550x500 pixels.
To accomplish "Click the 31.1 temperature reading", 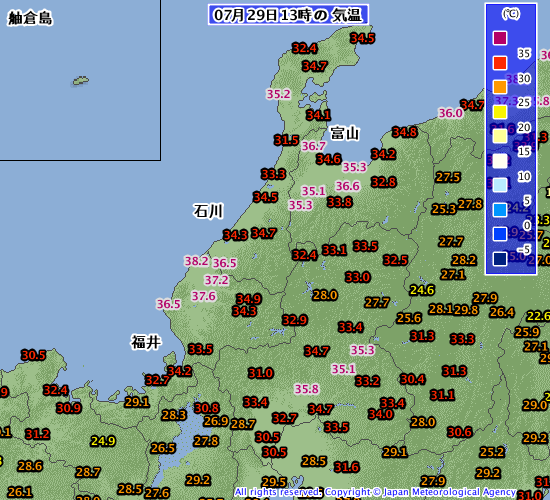I will 443,395.
